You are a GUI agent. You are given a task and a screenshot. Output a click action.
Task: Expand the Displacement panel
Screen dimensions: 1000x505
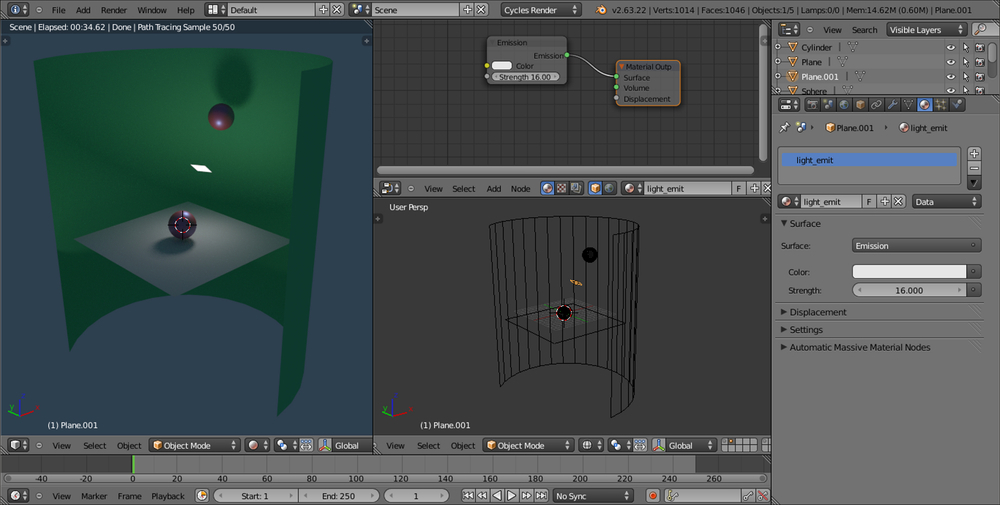(x=818, y=312)
